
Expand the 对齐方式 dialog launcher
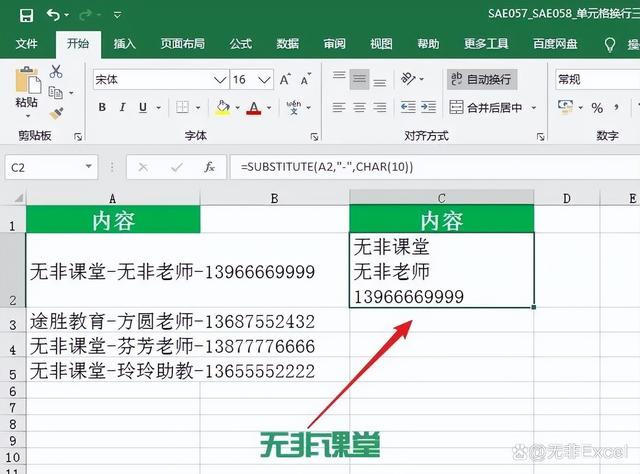click(540, 137)
